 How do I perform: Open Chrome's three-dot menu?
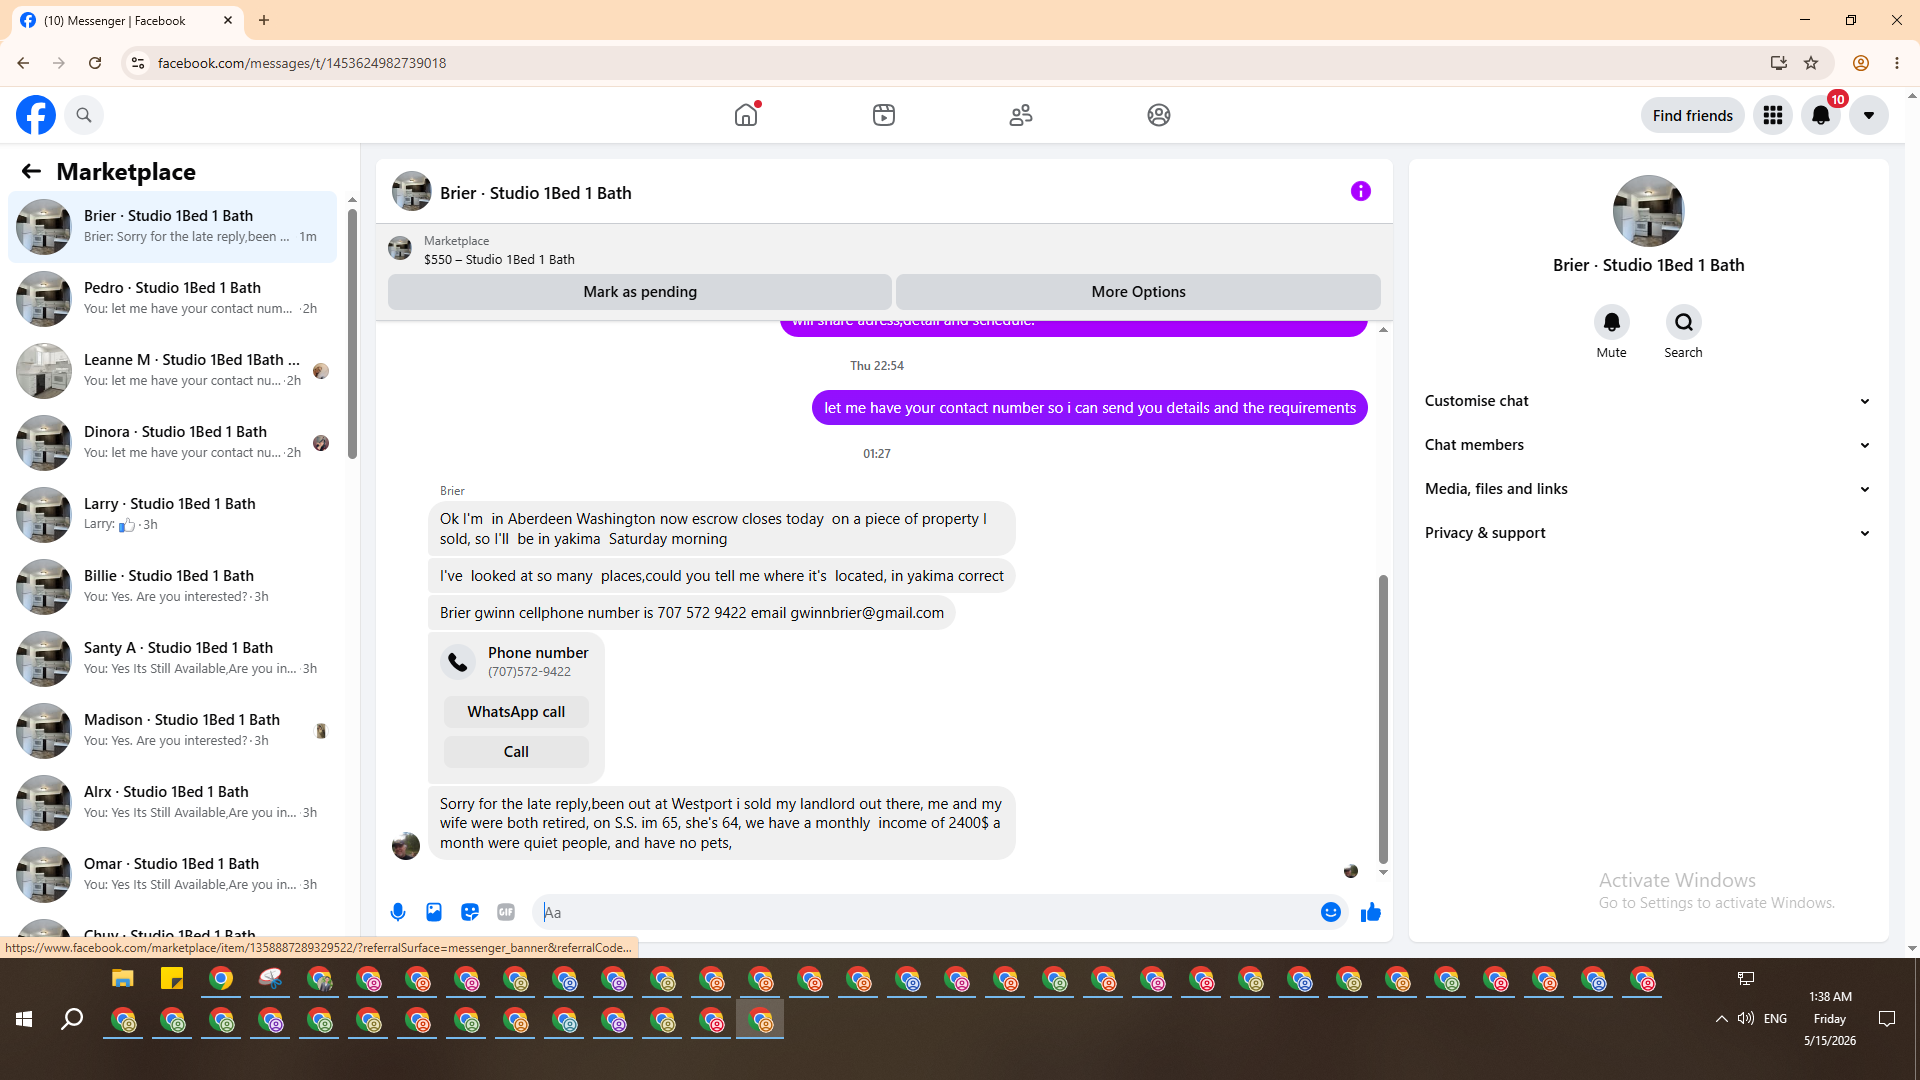coord(1897,63)
